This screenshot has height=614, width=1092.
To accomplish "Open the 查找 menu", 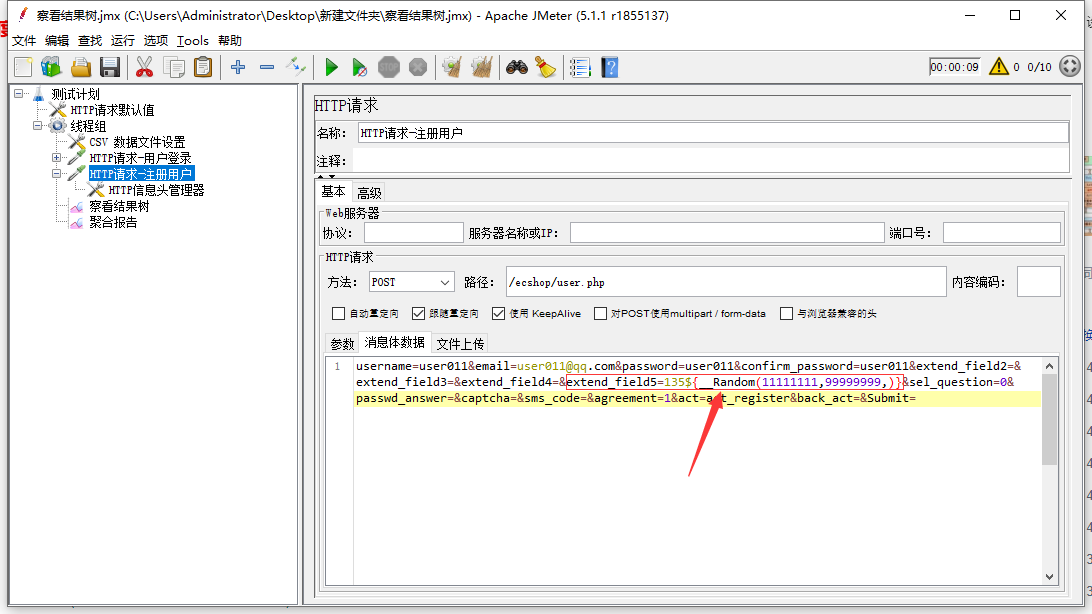I will coord(90,40).
